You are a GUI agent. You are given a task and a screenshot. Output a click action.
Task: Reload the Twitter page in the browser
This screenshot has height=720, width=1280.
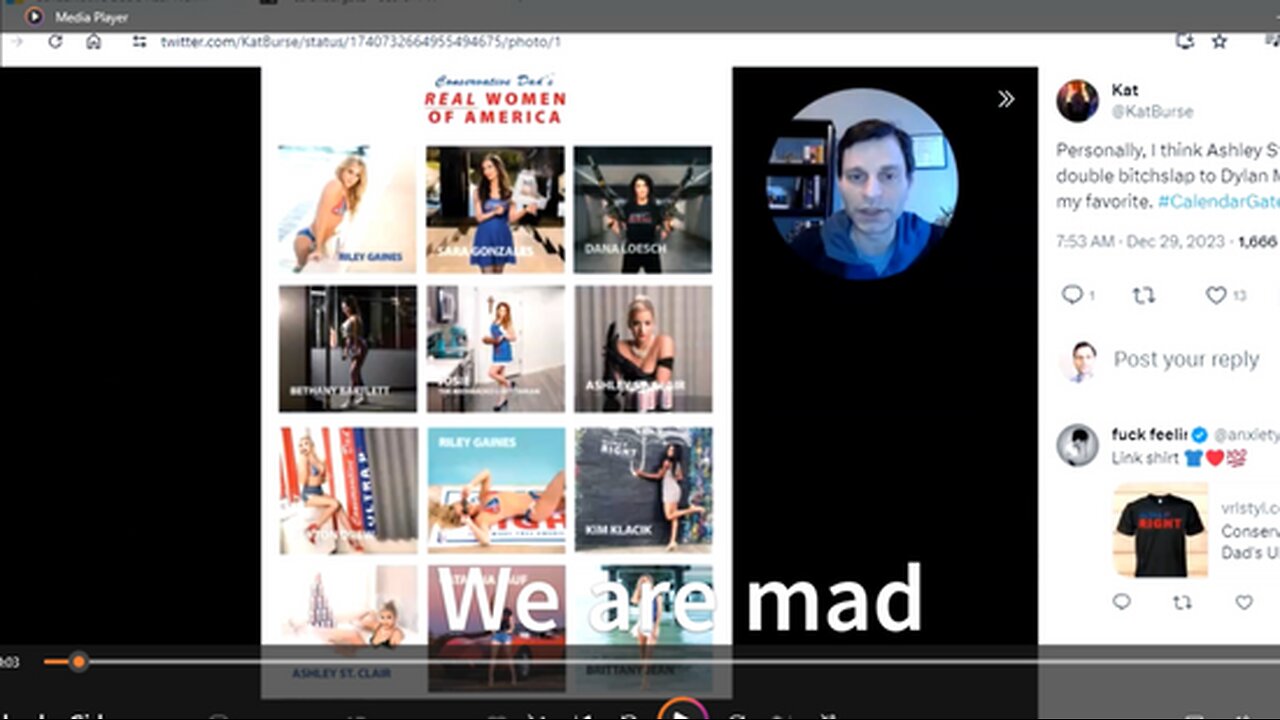(x=55, y=42)
